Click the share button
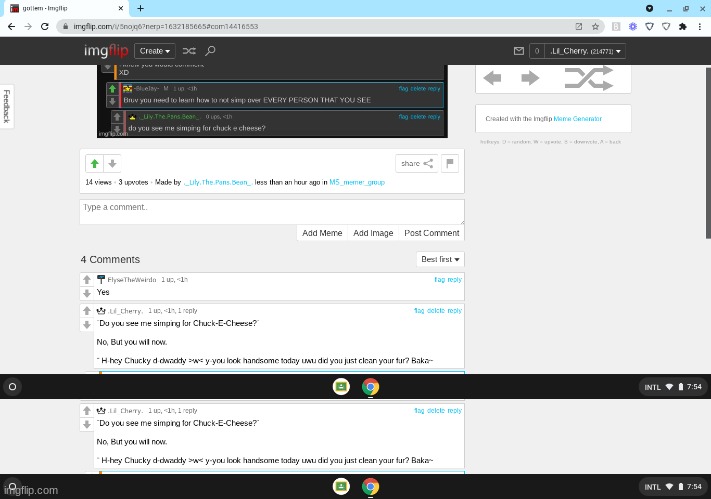 417,164
